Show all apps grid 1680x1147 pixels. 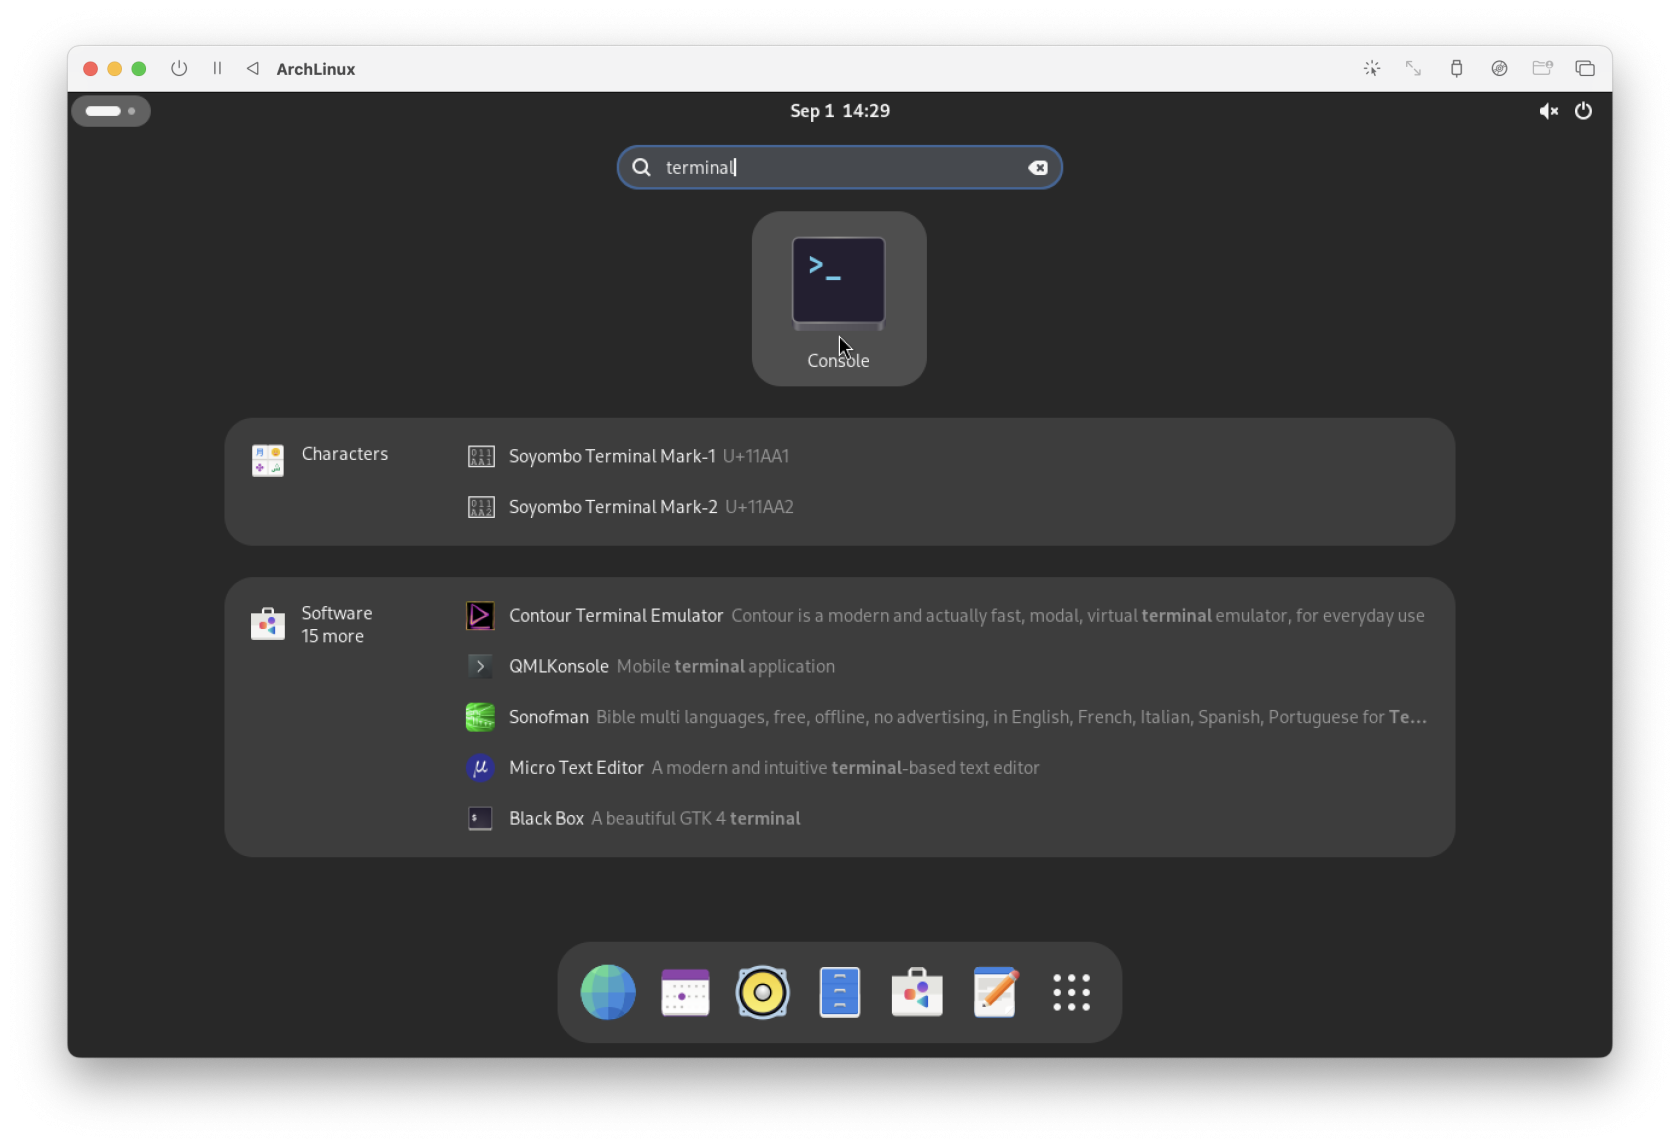pos(1072,992)
